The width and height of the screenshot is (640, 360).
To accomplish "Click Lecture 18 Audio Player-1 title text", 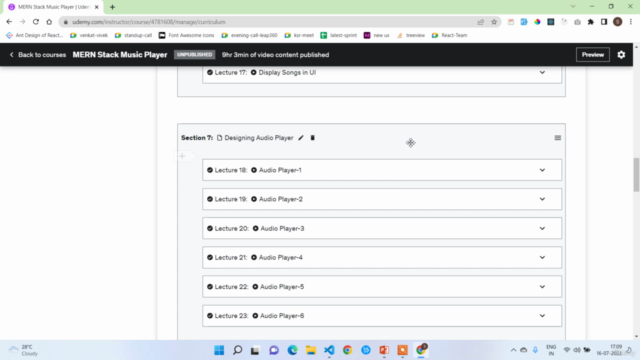I will (x=280, y=170).
